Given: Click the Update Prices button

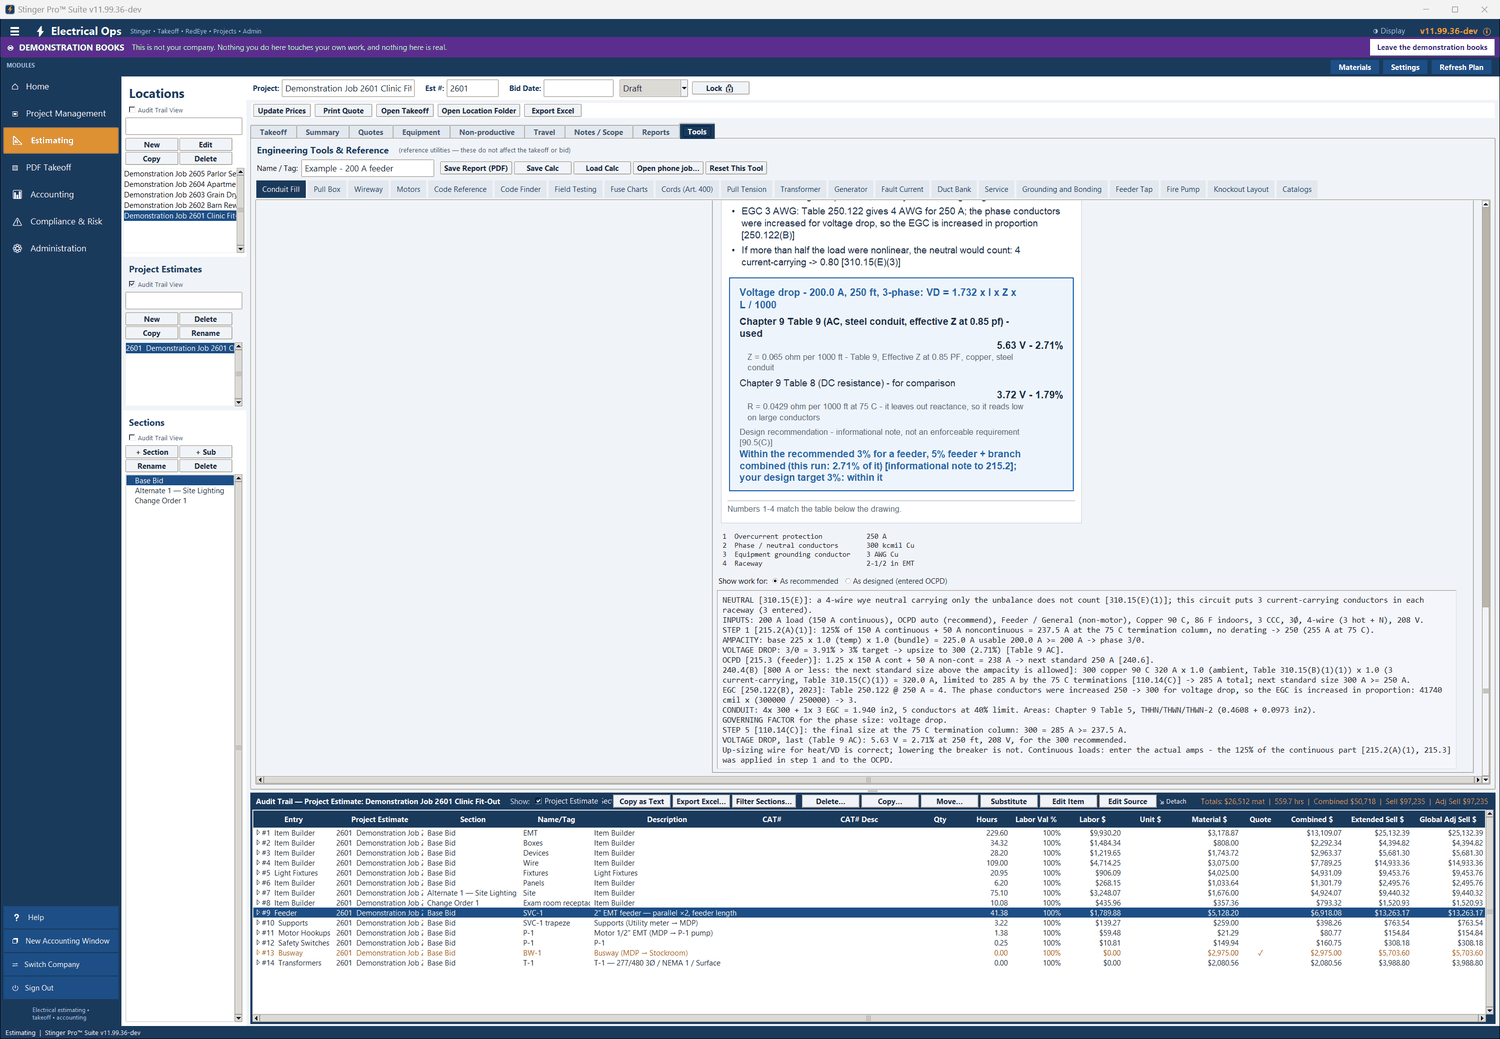Looking at the screenshot, I should 282,111.
